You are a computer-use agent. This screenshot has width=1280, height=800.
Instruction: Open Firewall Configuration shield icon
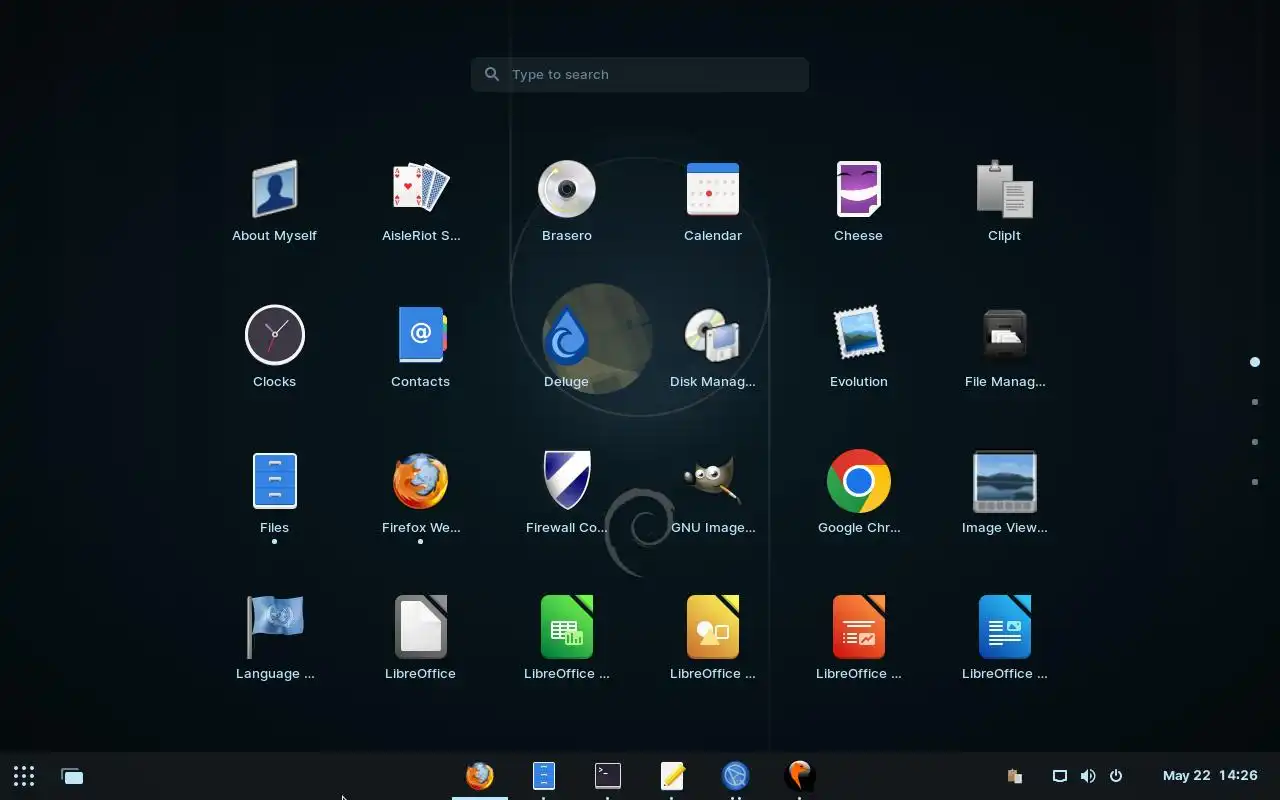pos(567,493)
